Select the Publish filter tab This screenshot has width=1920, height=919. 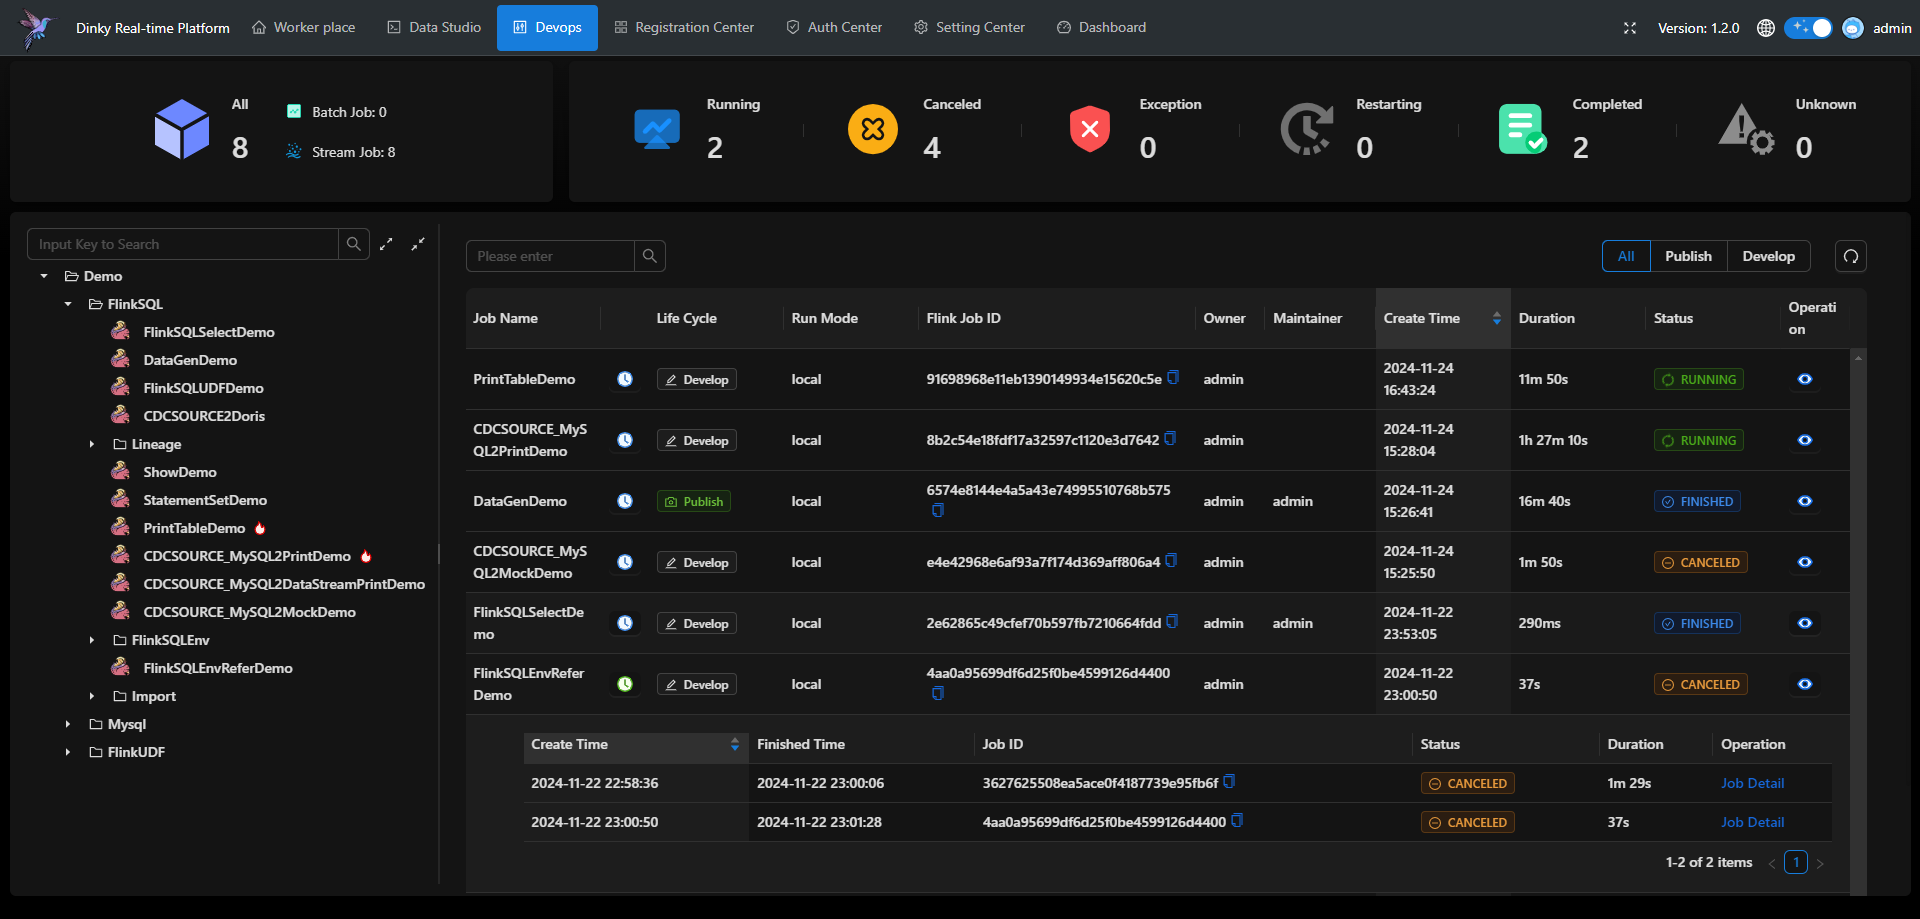pyautogui.click(x=1688, y=256)
